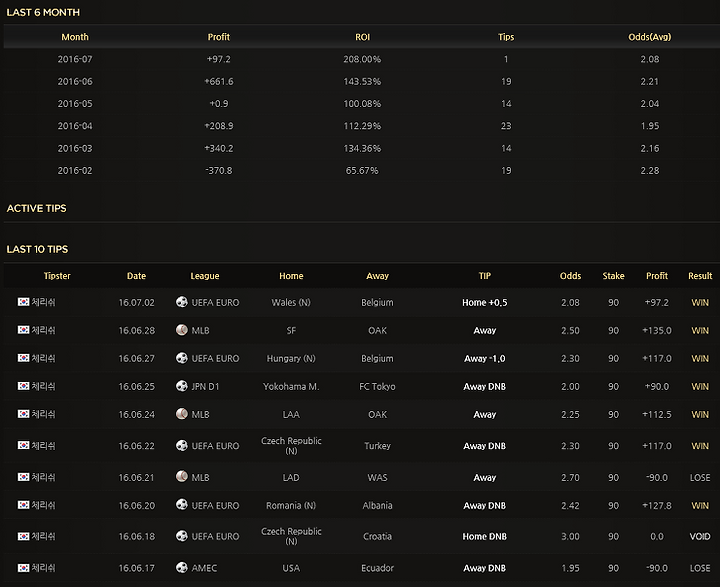This screenshot has width=720, height=587.
Task: Click the Stake column header
Action: point(613,276)
